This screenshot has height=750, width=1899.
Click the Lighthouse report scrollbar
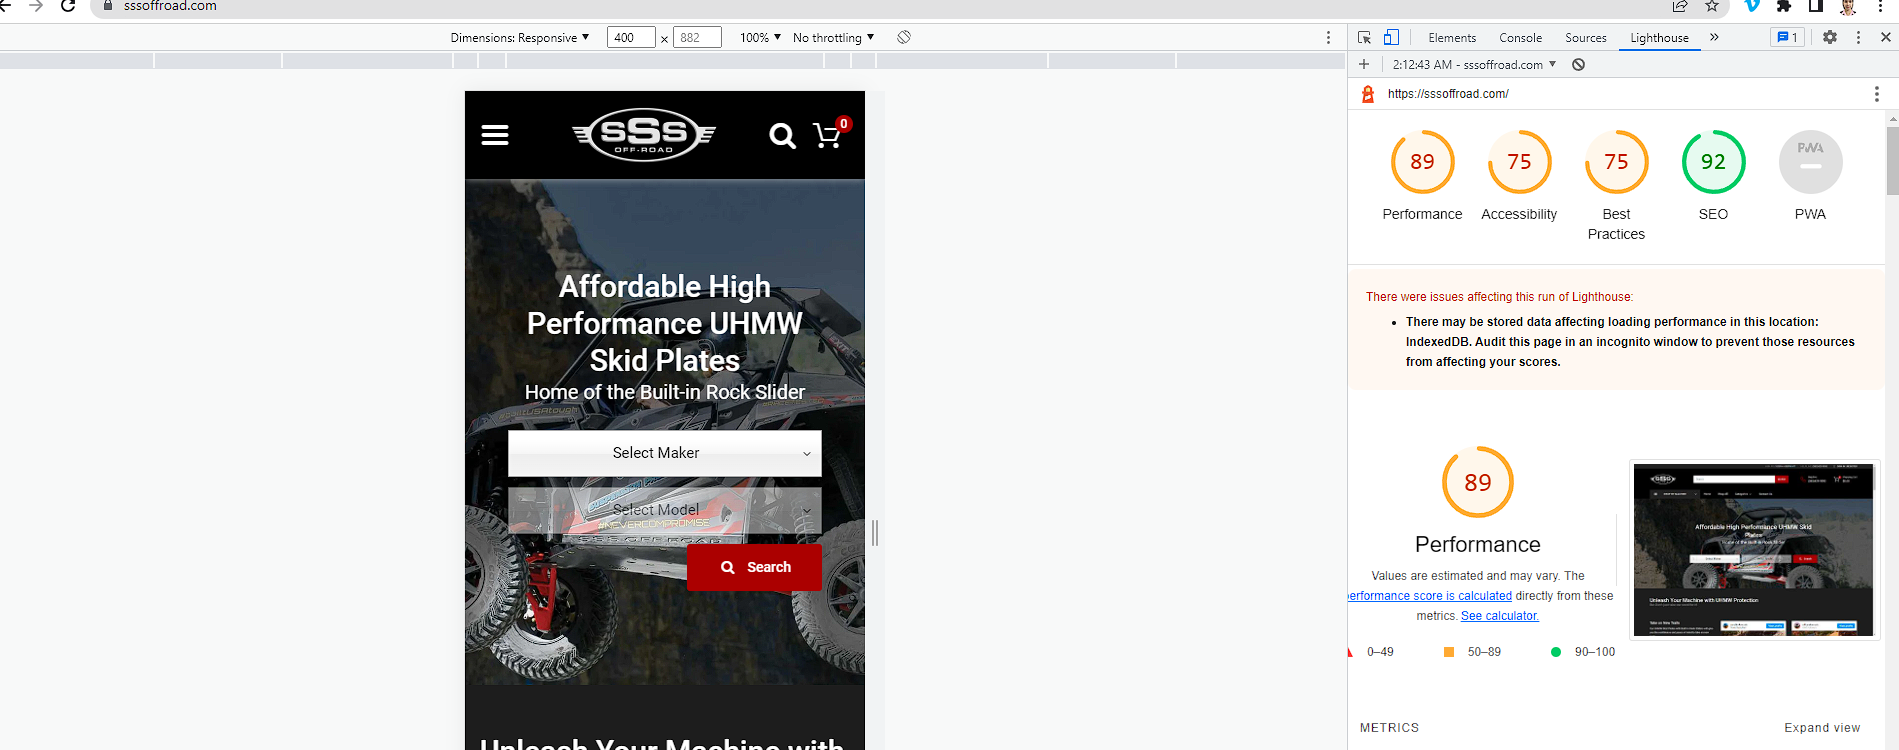(x=1892, y=160)
